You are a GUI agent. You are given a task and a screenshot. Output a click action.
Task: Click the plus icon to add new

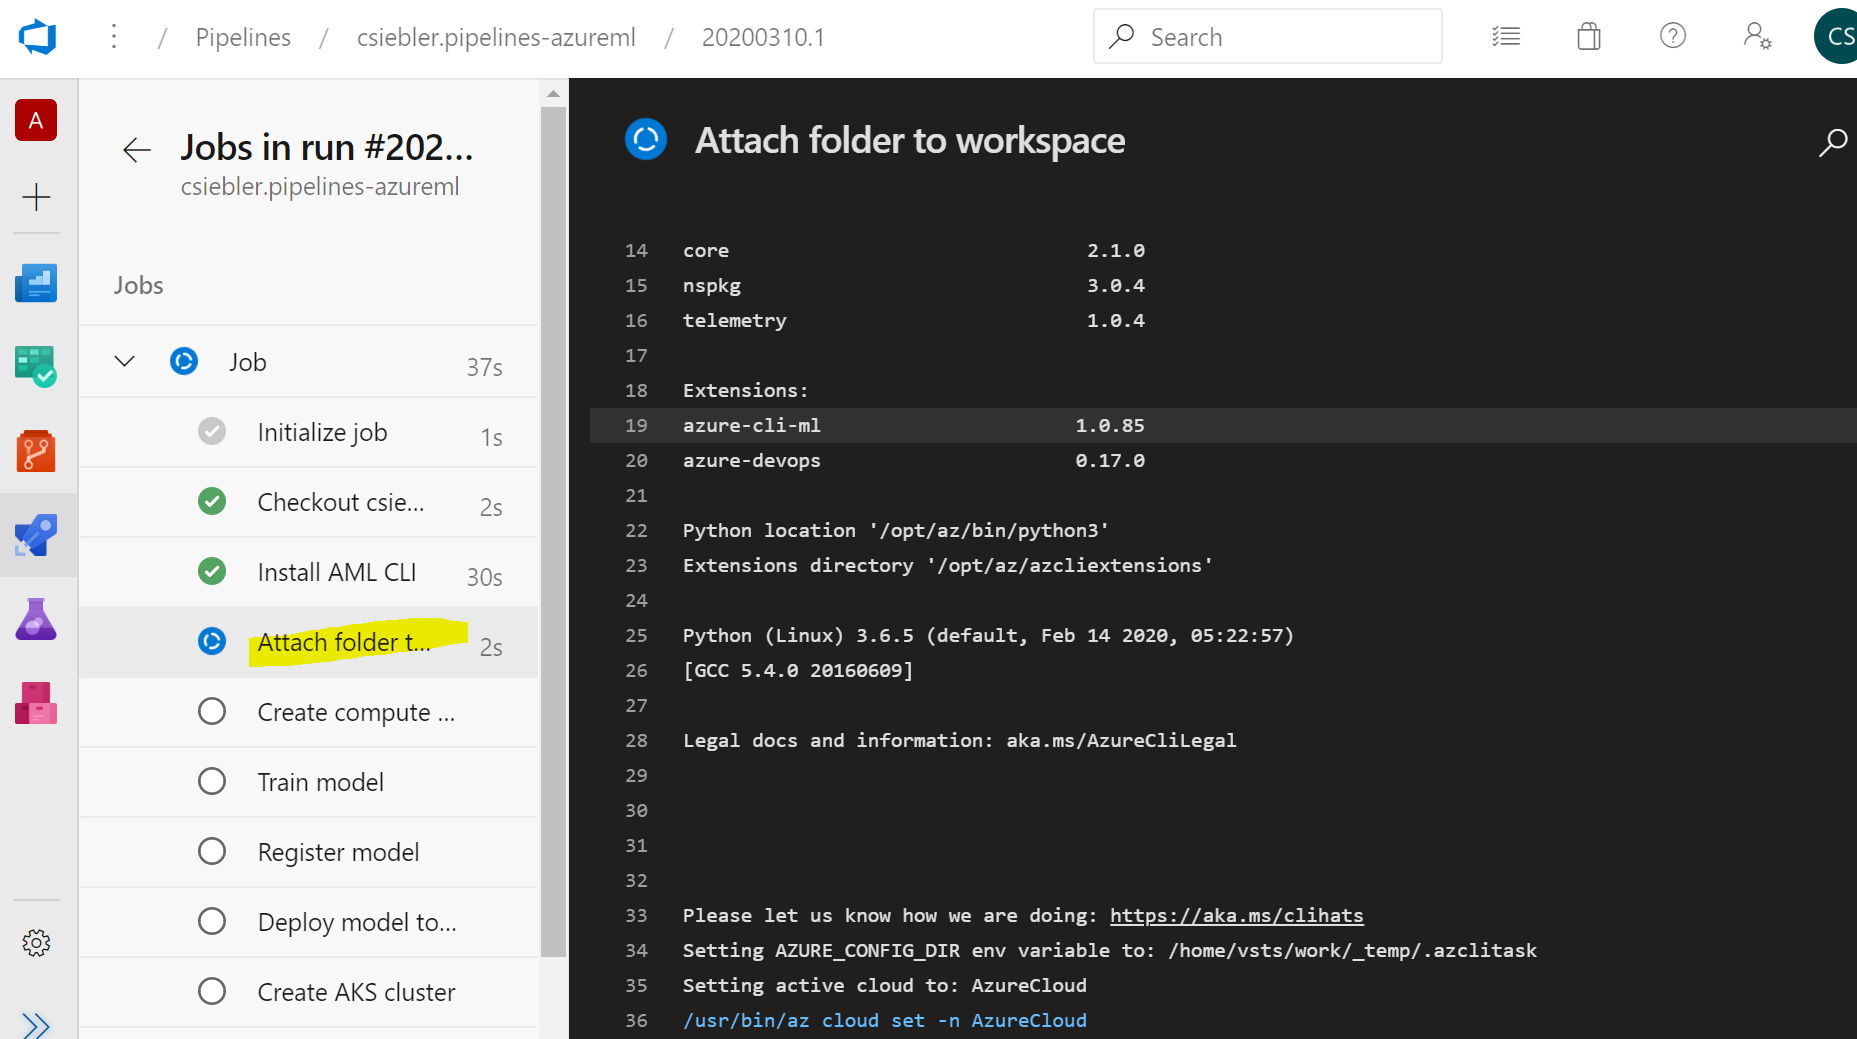pyautogui.click(x=36, y=196)
